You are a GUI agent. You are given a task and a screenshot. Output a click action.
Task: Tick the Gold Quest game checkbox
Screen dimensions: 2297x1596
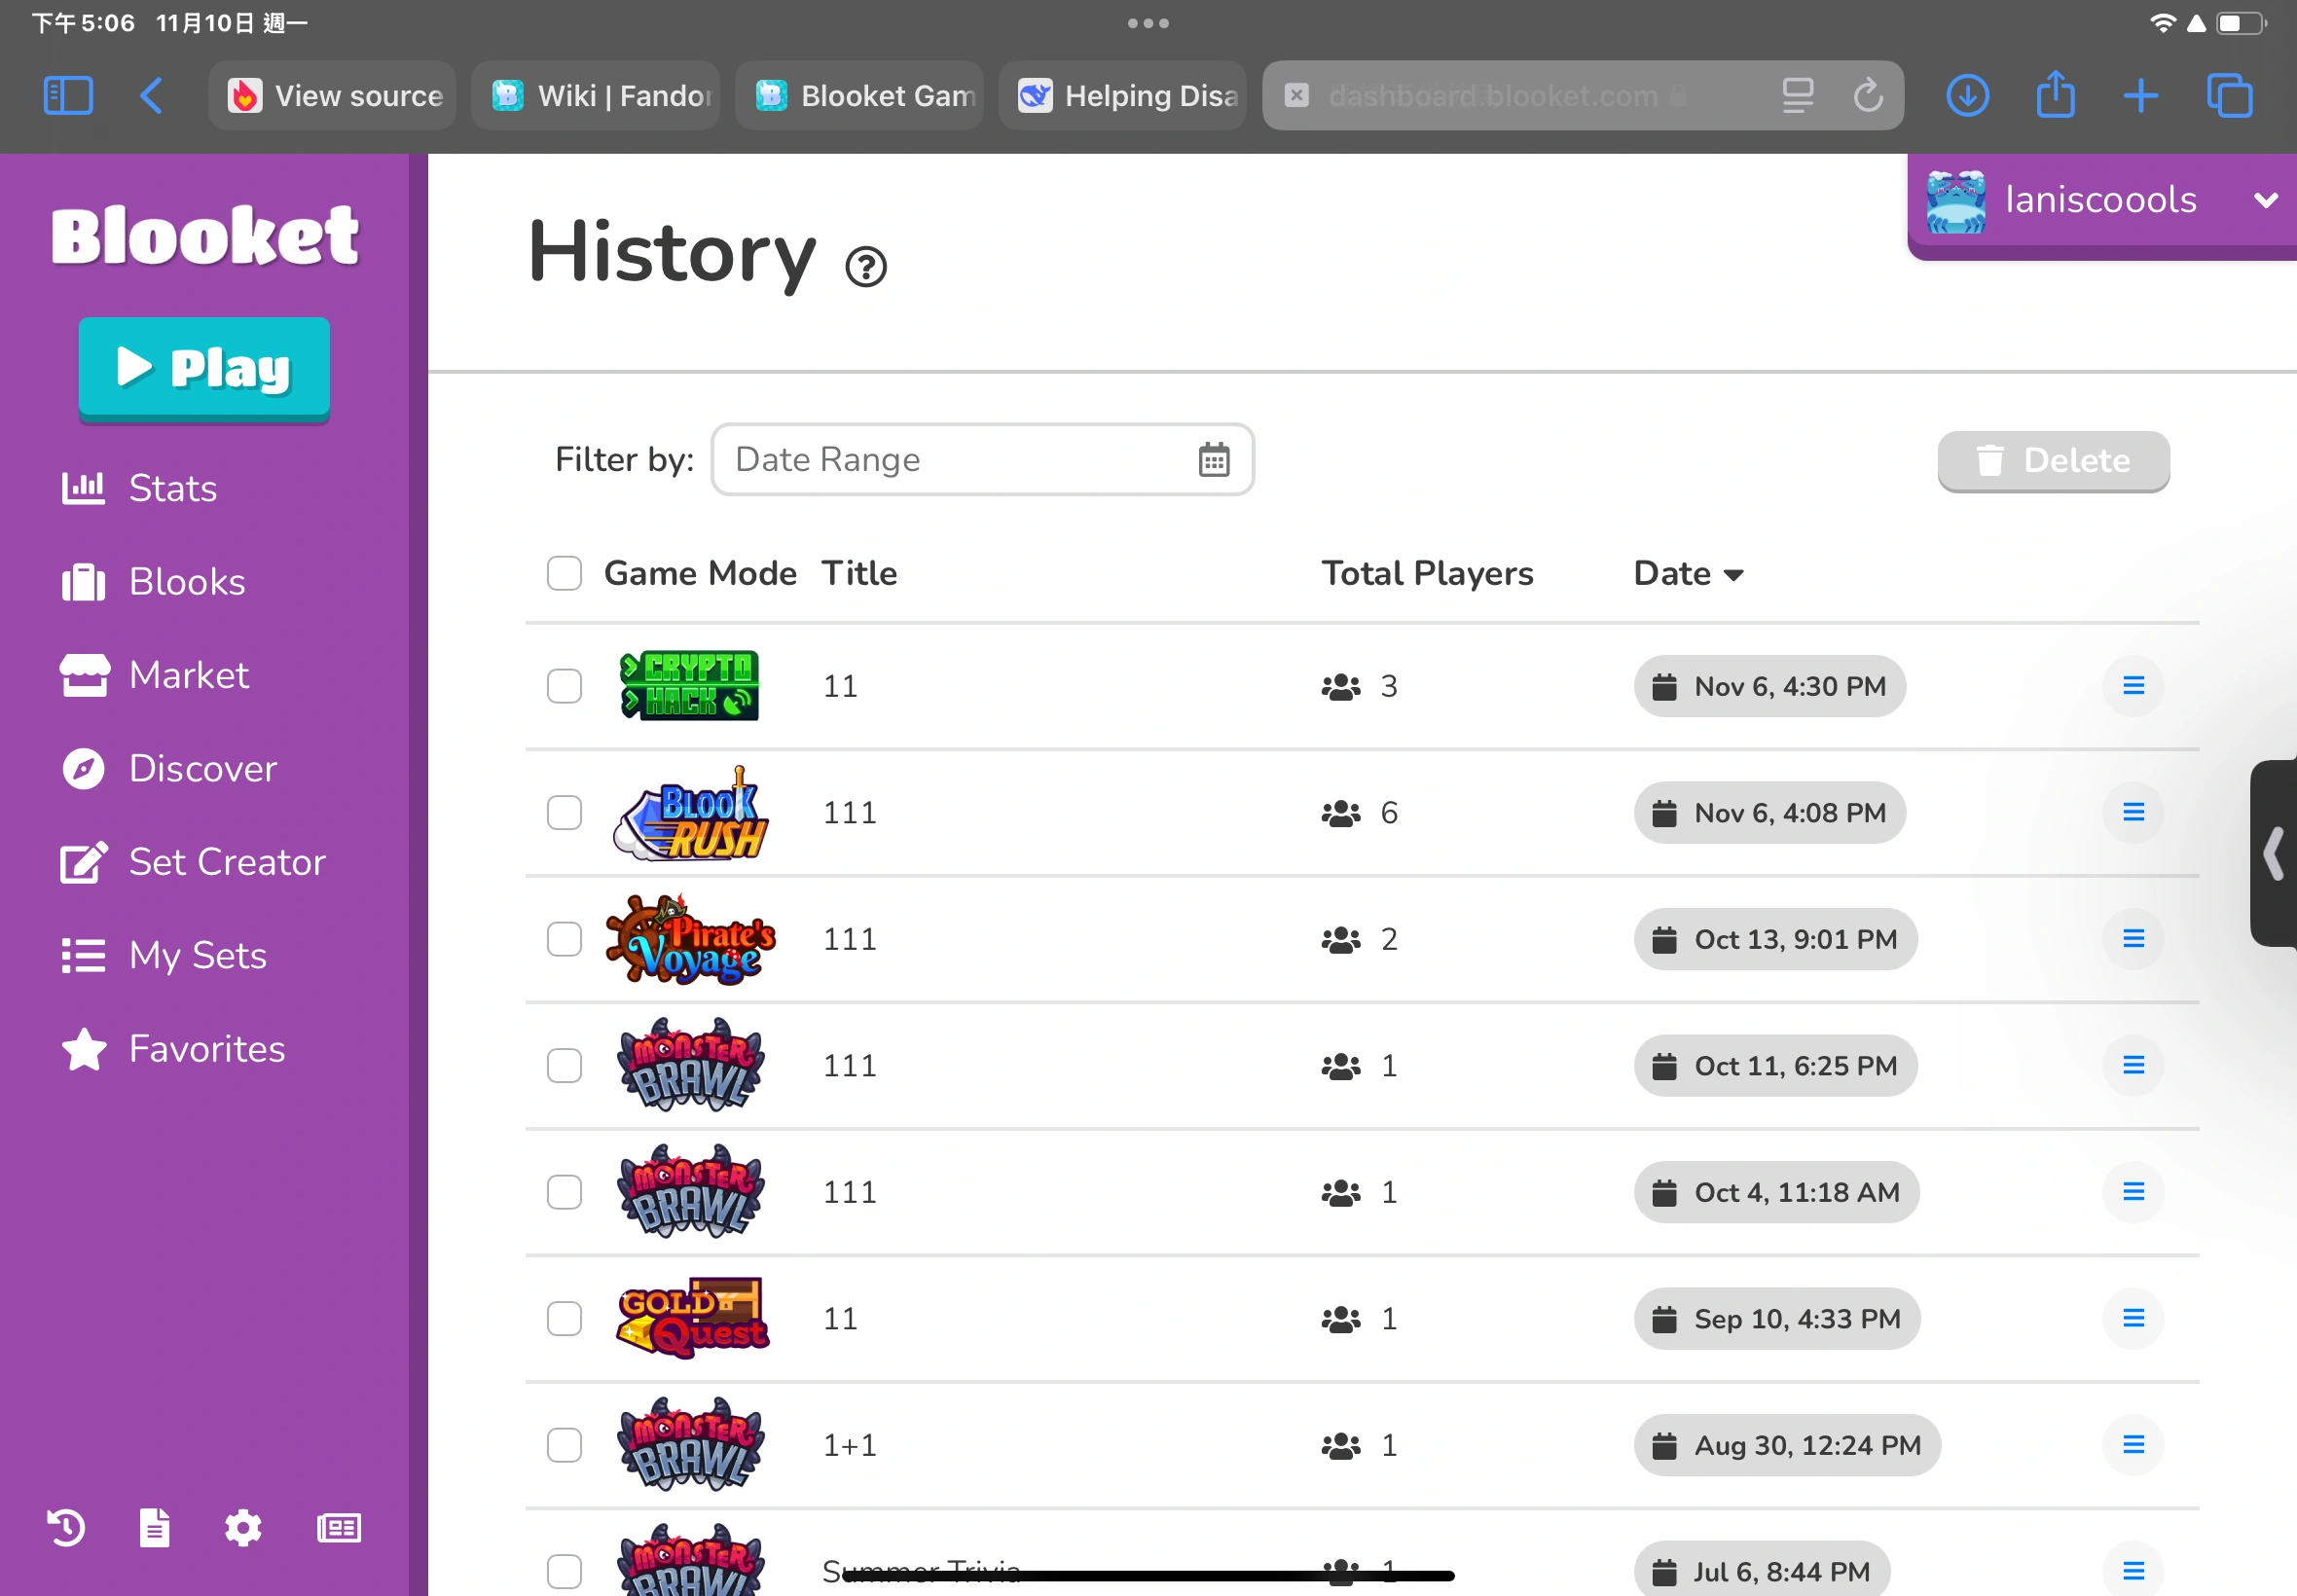564,1318
